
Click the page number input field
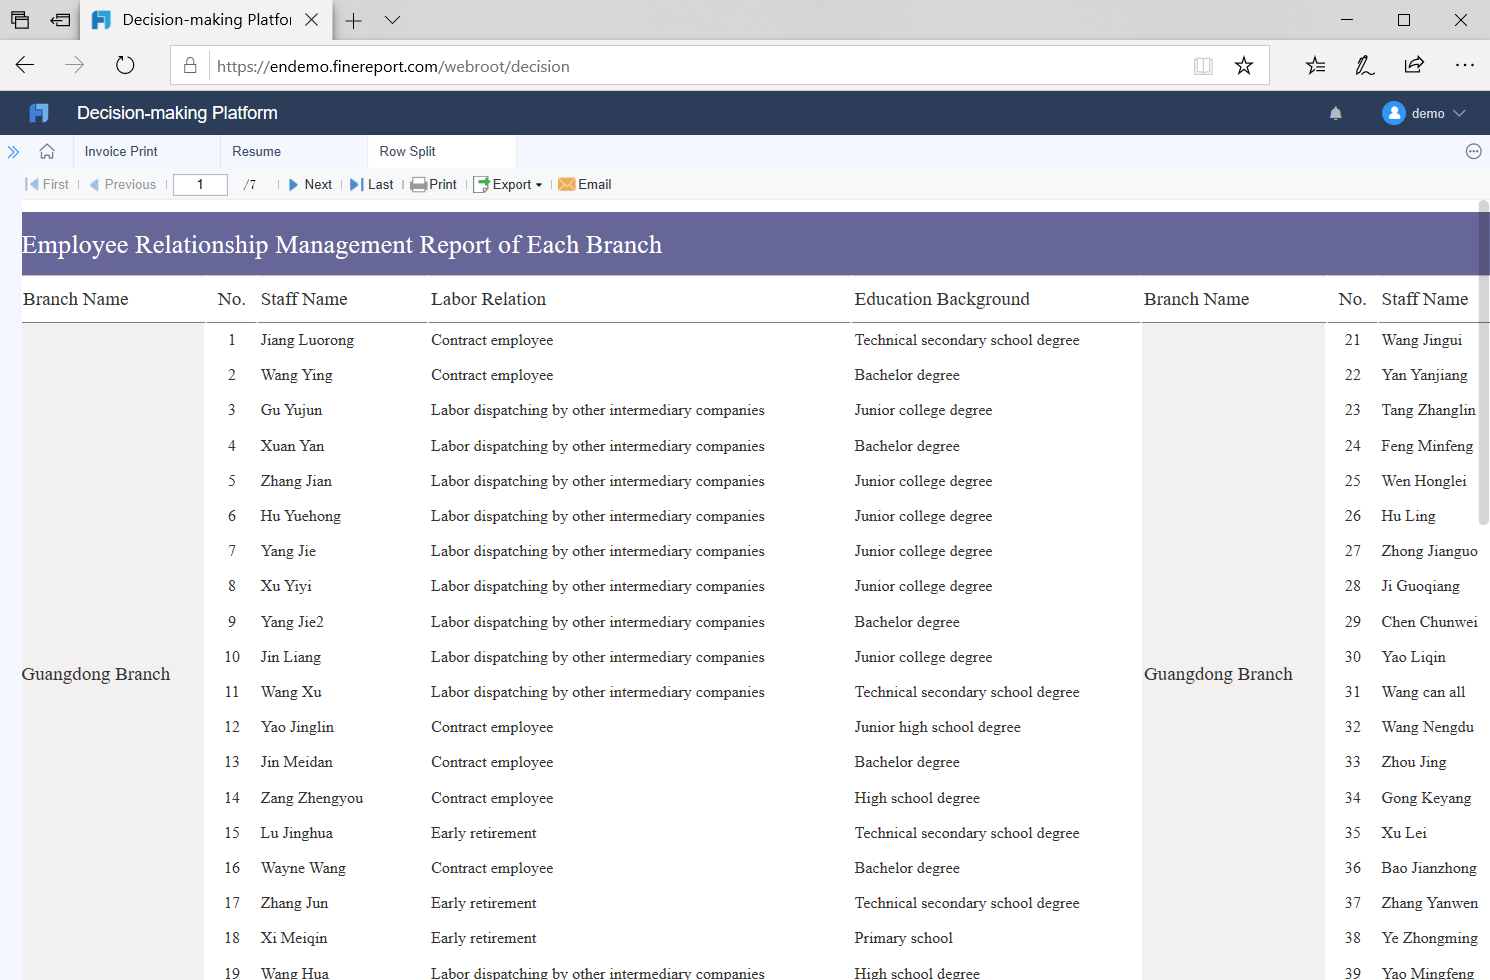pyautogui.click(x=200, y=185)
